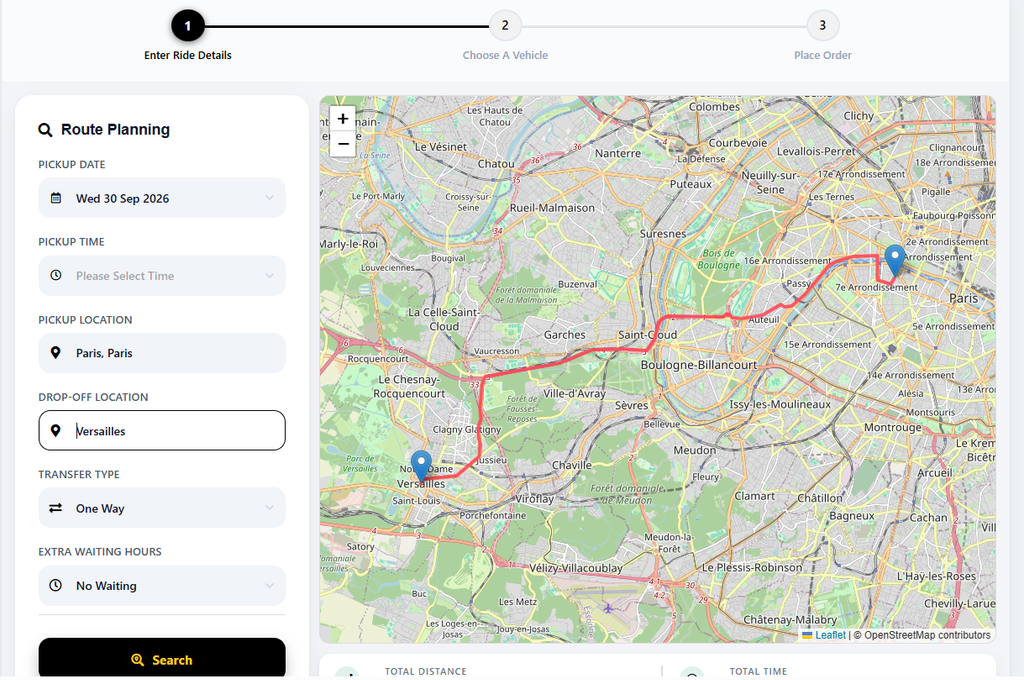Click Meudon label on the map
This screenshot has width=1024, height=680.
(x=695, y=451)
